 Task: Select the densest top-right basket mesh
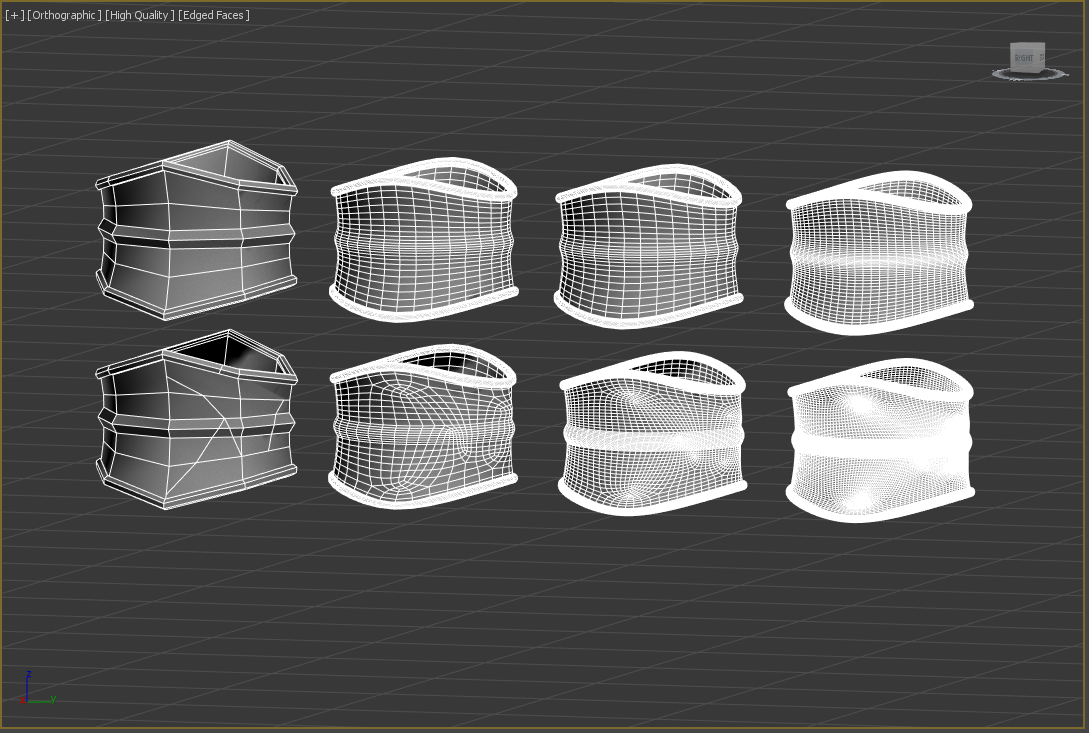(x=879, y=253)
